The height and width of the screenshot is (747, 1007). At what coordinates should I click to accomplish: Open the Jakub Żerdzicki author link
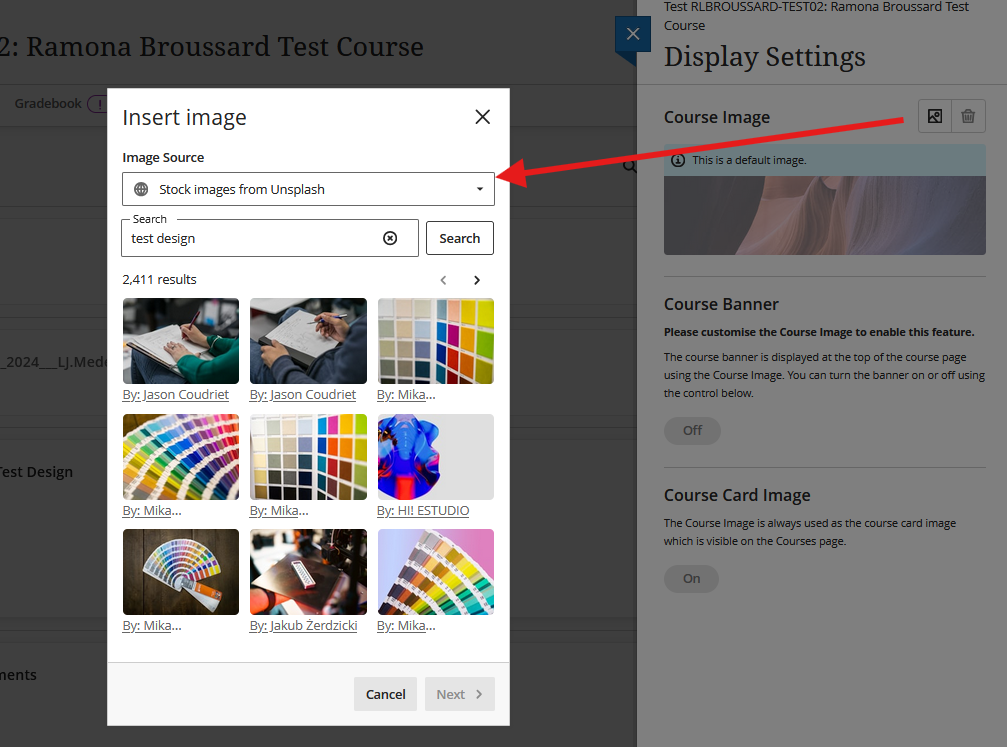click(x=303, y=626)
